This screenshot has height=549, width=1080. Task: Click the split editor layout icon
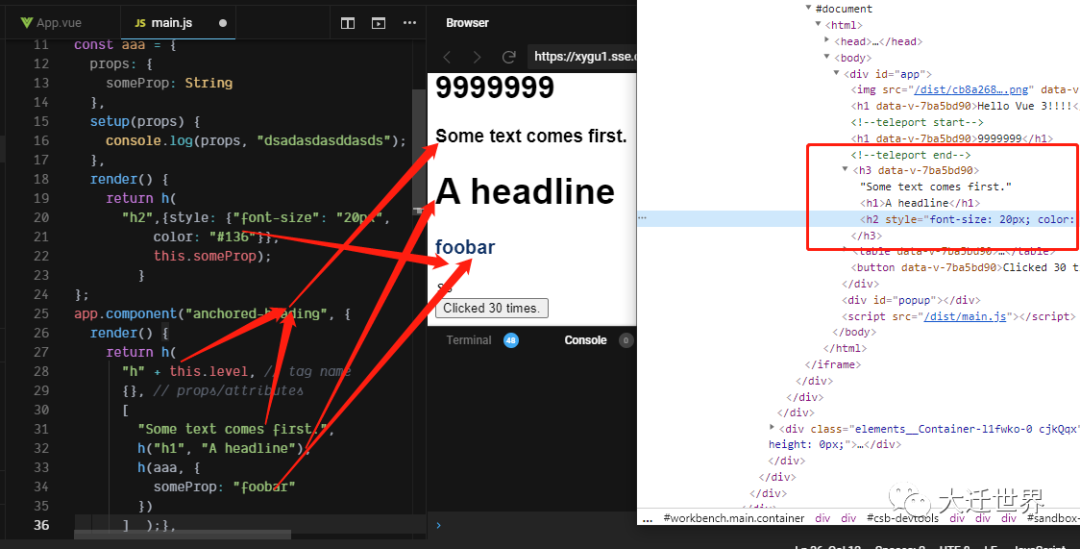pos(348,23)
